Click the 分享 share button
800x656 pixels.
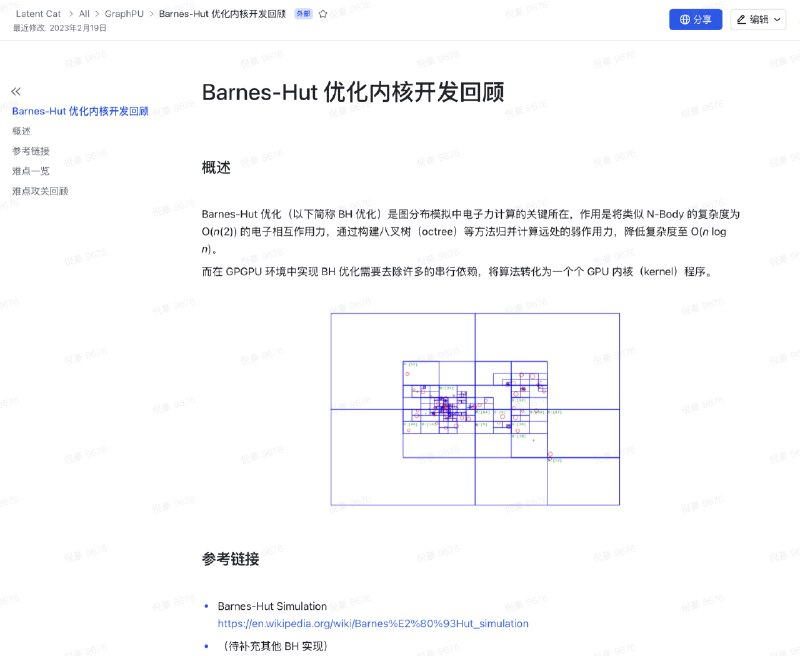[695, 19]
